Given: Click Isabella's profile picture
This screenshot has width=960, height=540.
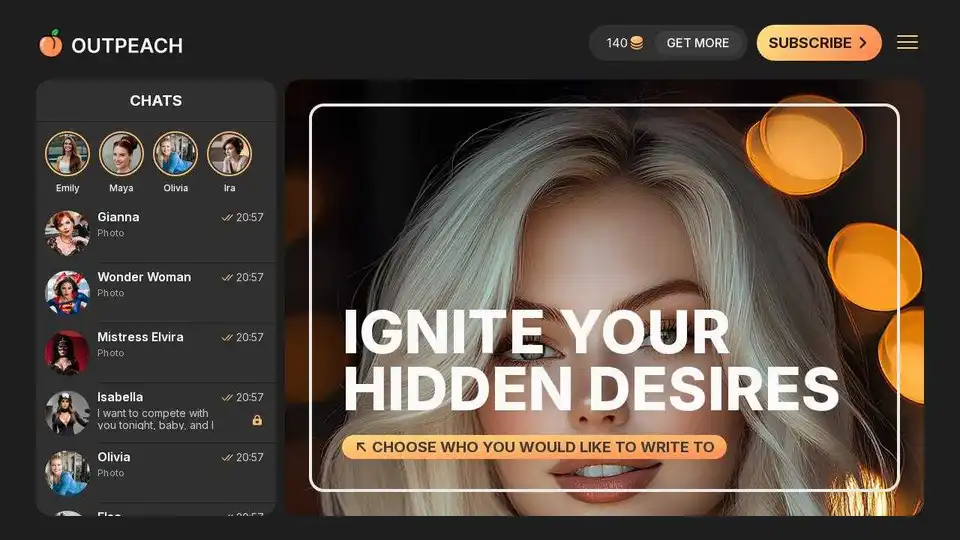Looking at the screenshot, I should click(x=67, y=413).
